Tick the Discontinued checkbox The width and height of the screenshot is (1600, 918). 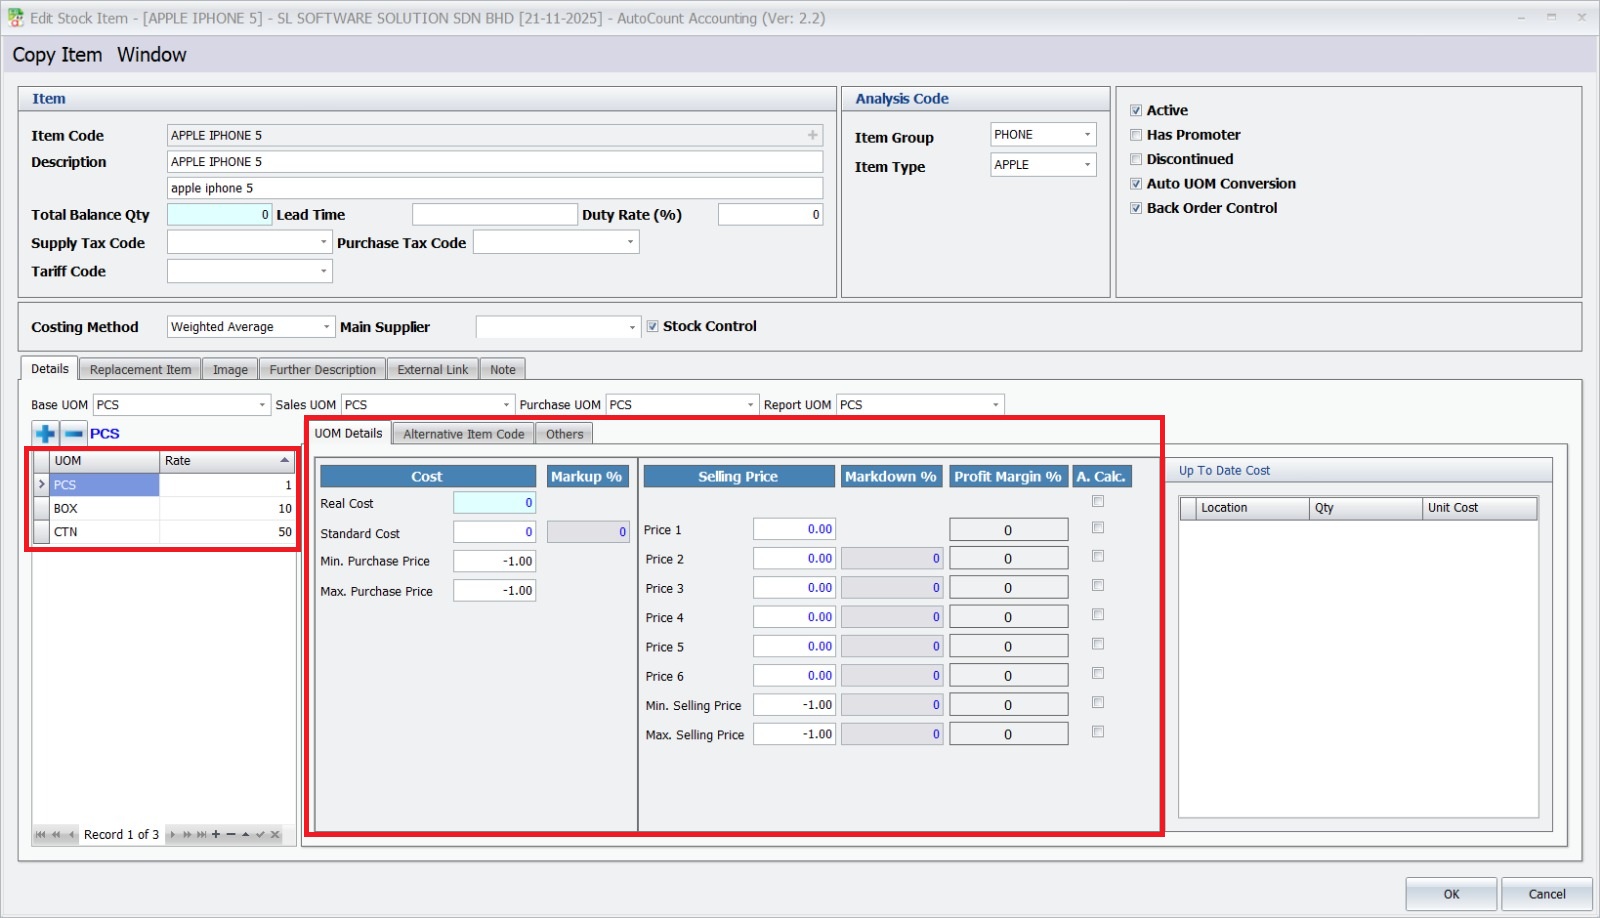point(1136,159)
